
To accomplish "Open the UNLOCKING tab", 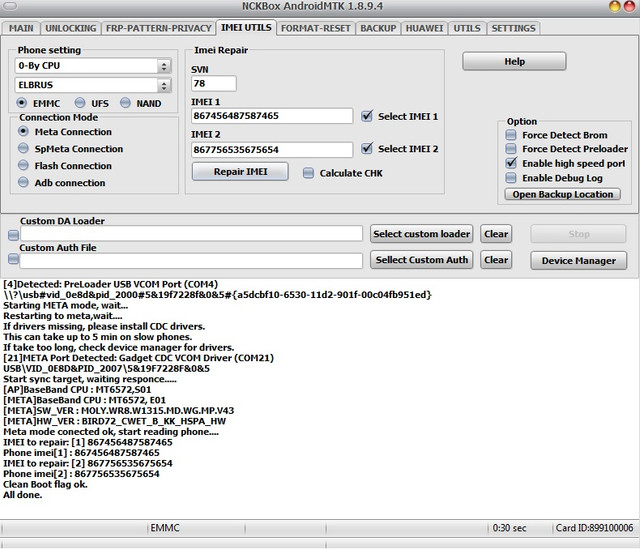I will (71, 28).
